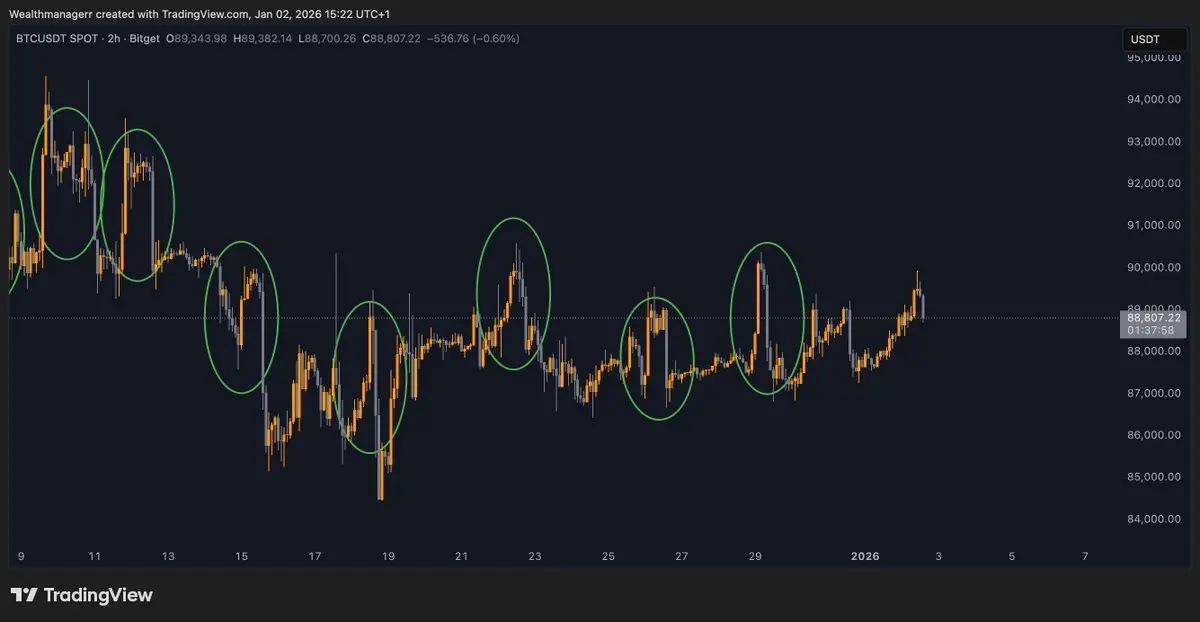The image size is (1200, 622).
Task: Click the date label 5 on time axis
Action: pos(1011,556)
